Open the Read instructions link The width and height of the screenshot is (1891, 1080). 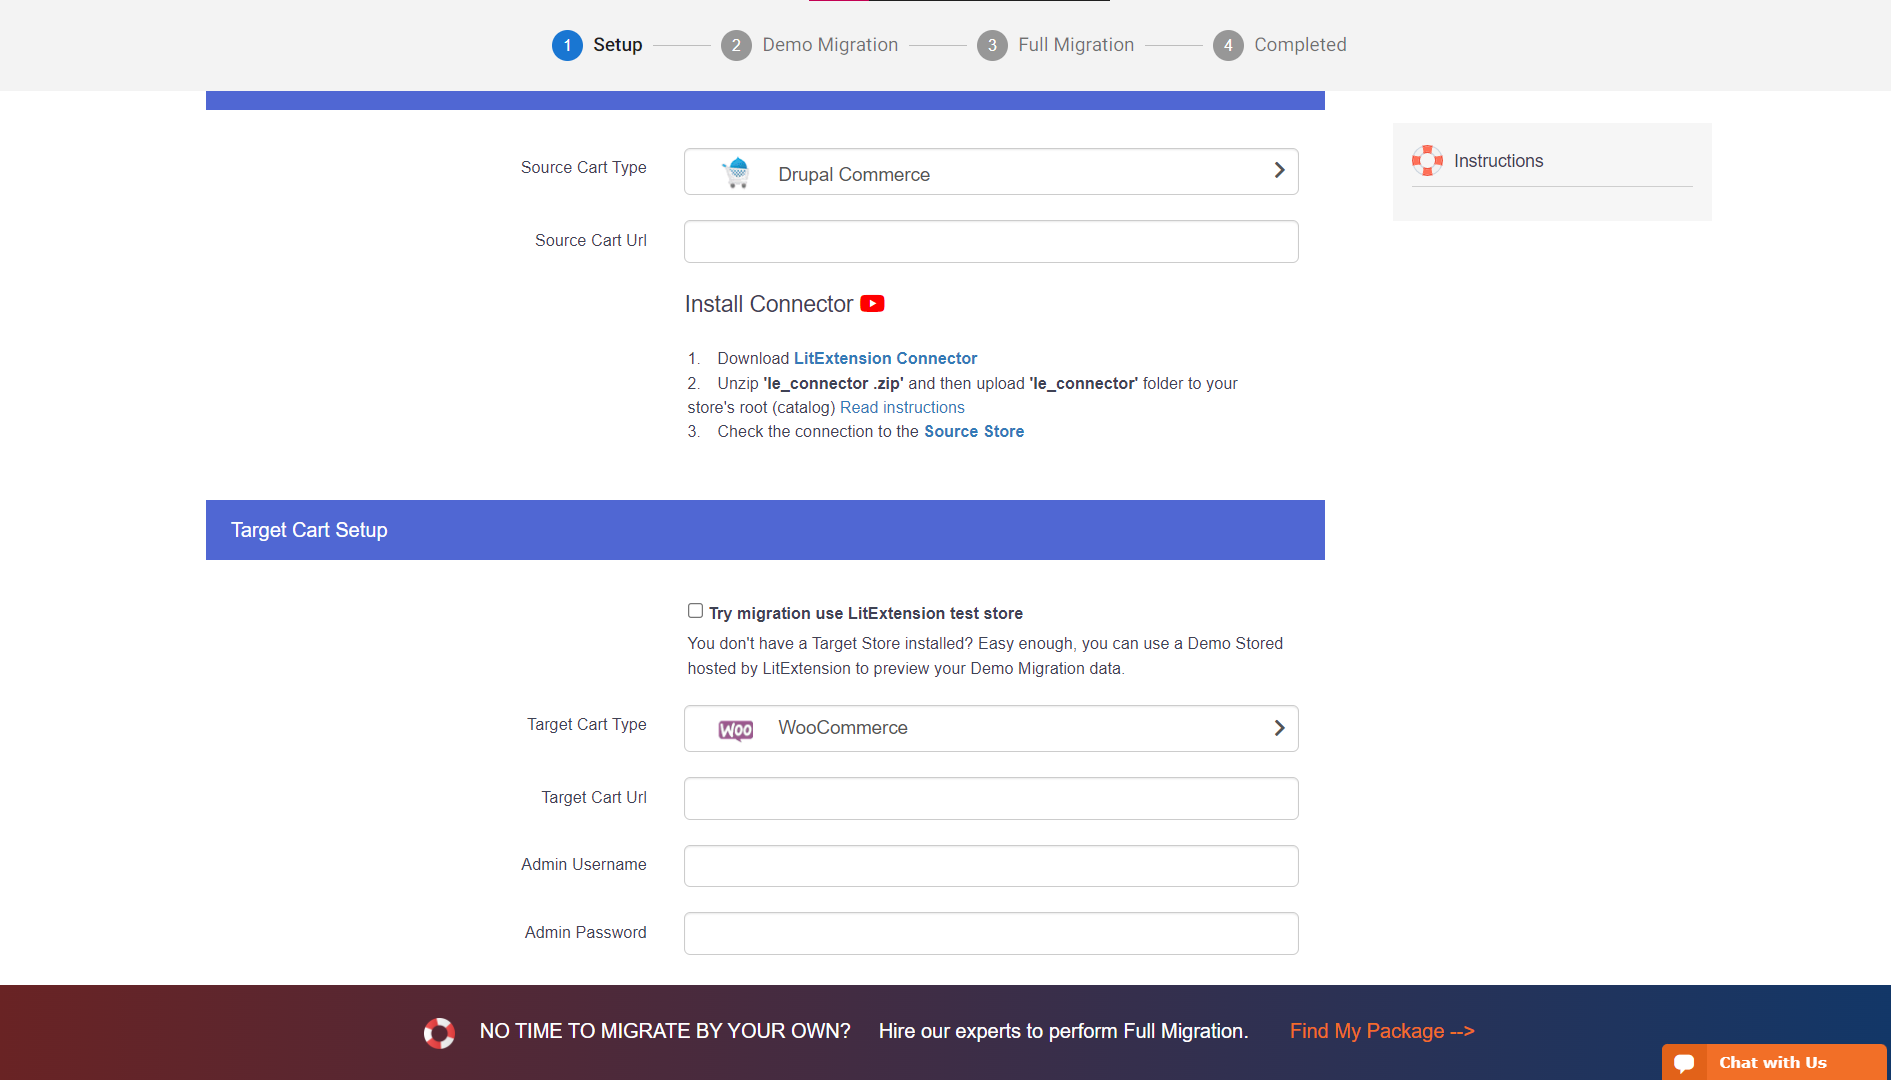pyautogui.click(x=902, y=407)
